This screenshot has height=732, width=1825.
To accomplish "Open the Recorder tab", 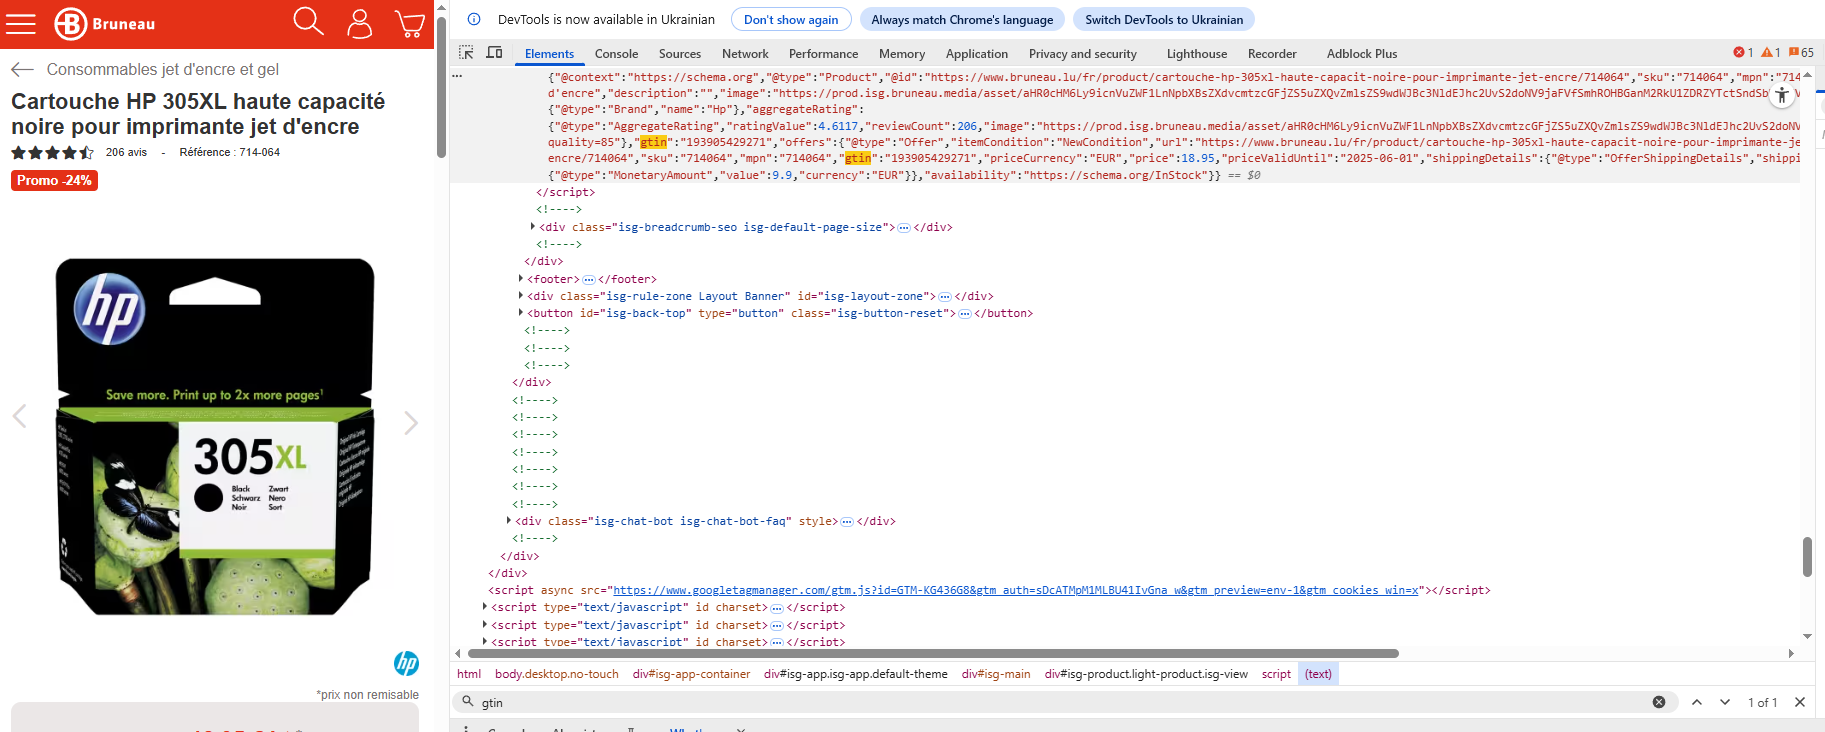I will pyautogui.click(x=1272, y=54).
